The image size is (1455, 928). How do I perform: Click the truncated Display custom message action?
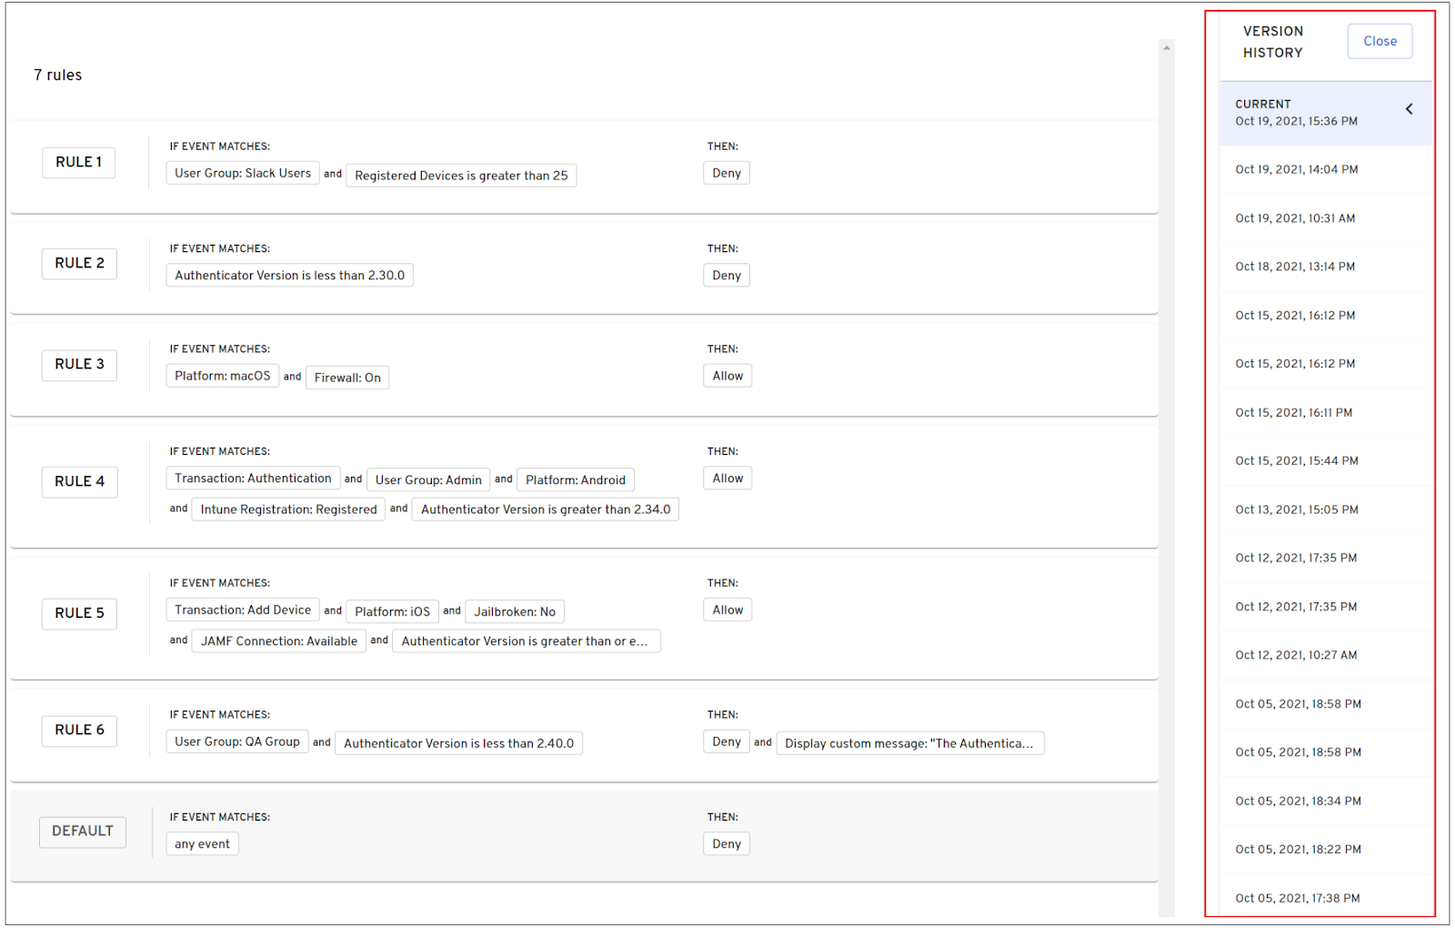pos(909,744)
